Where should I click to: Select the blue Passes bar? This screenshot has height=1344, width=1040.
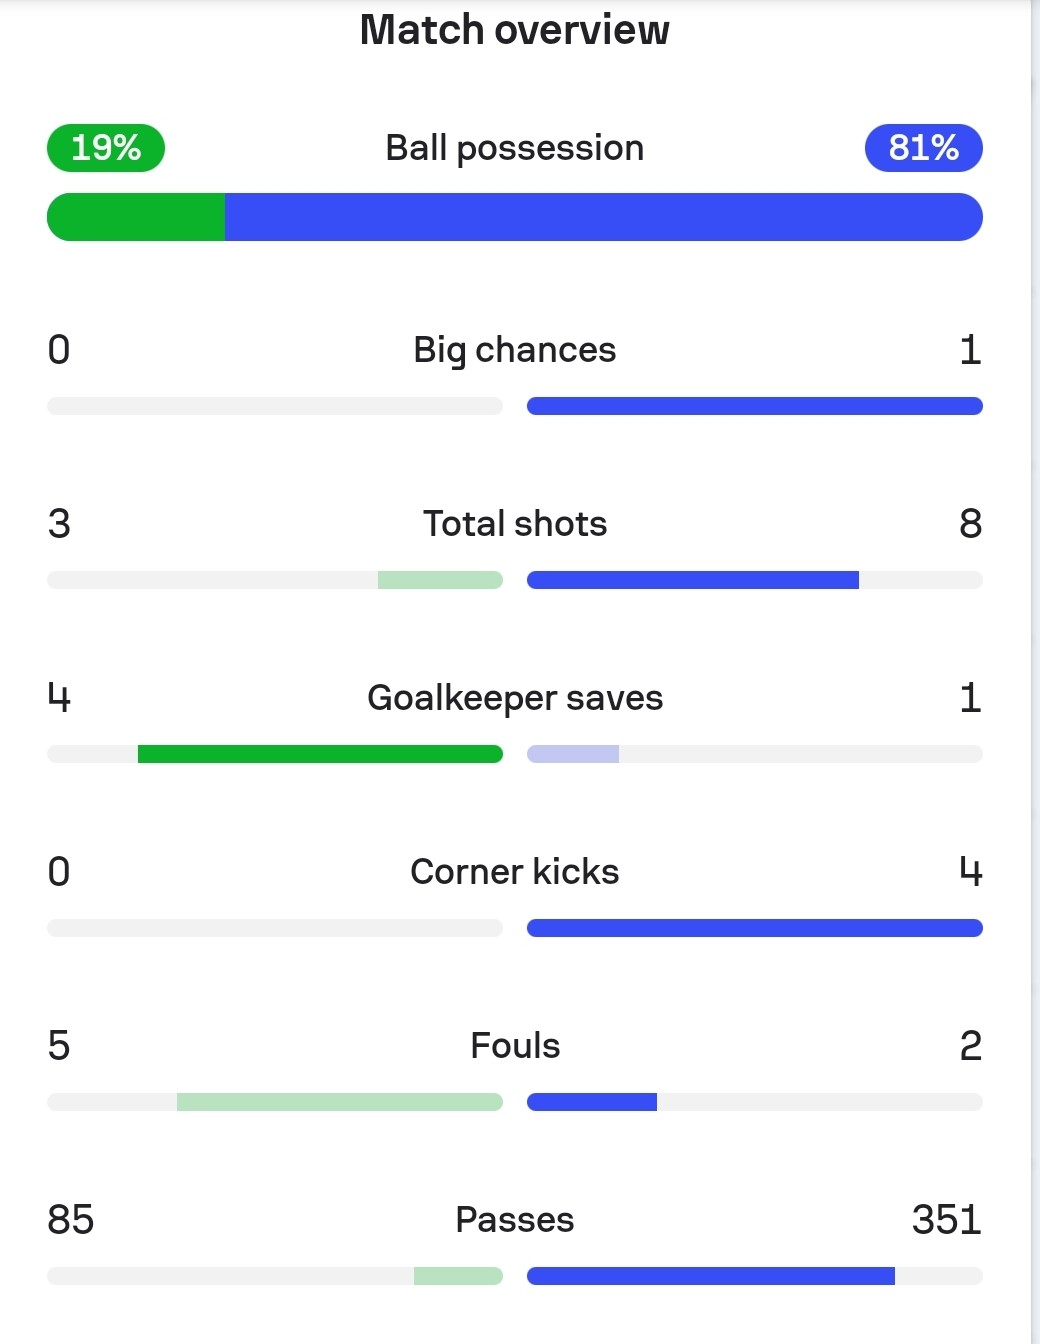point(711,1276)
